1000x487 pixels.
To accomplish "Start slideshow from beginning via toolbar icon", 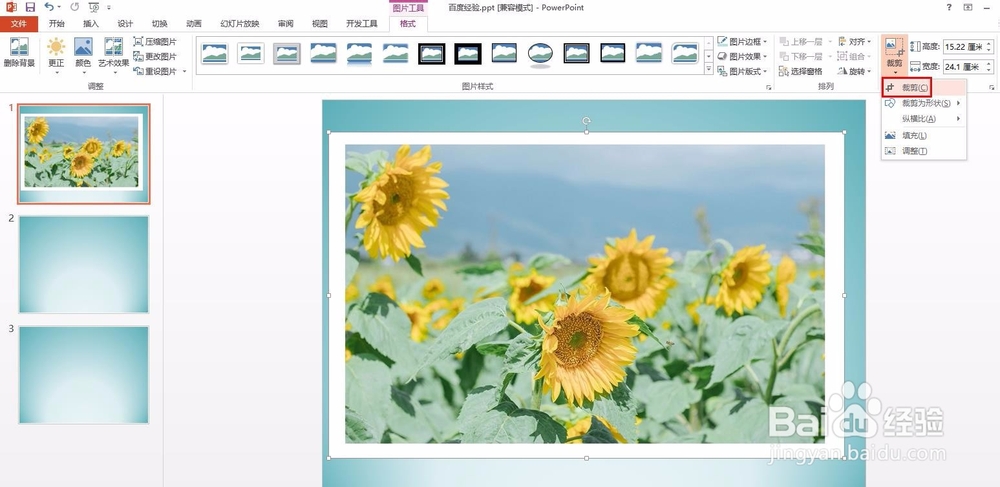I will [94, 7].
